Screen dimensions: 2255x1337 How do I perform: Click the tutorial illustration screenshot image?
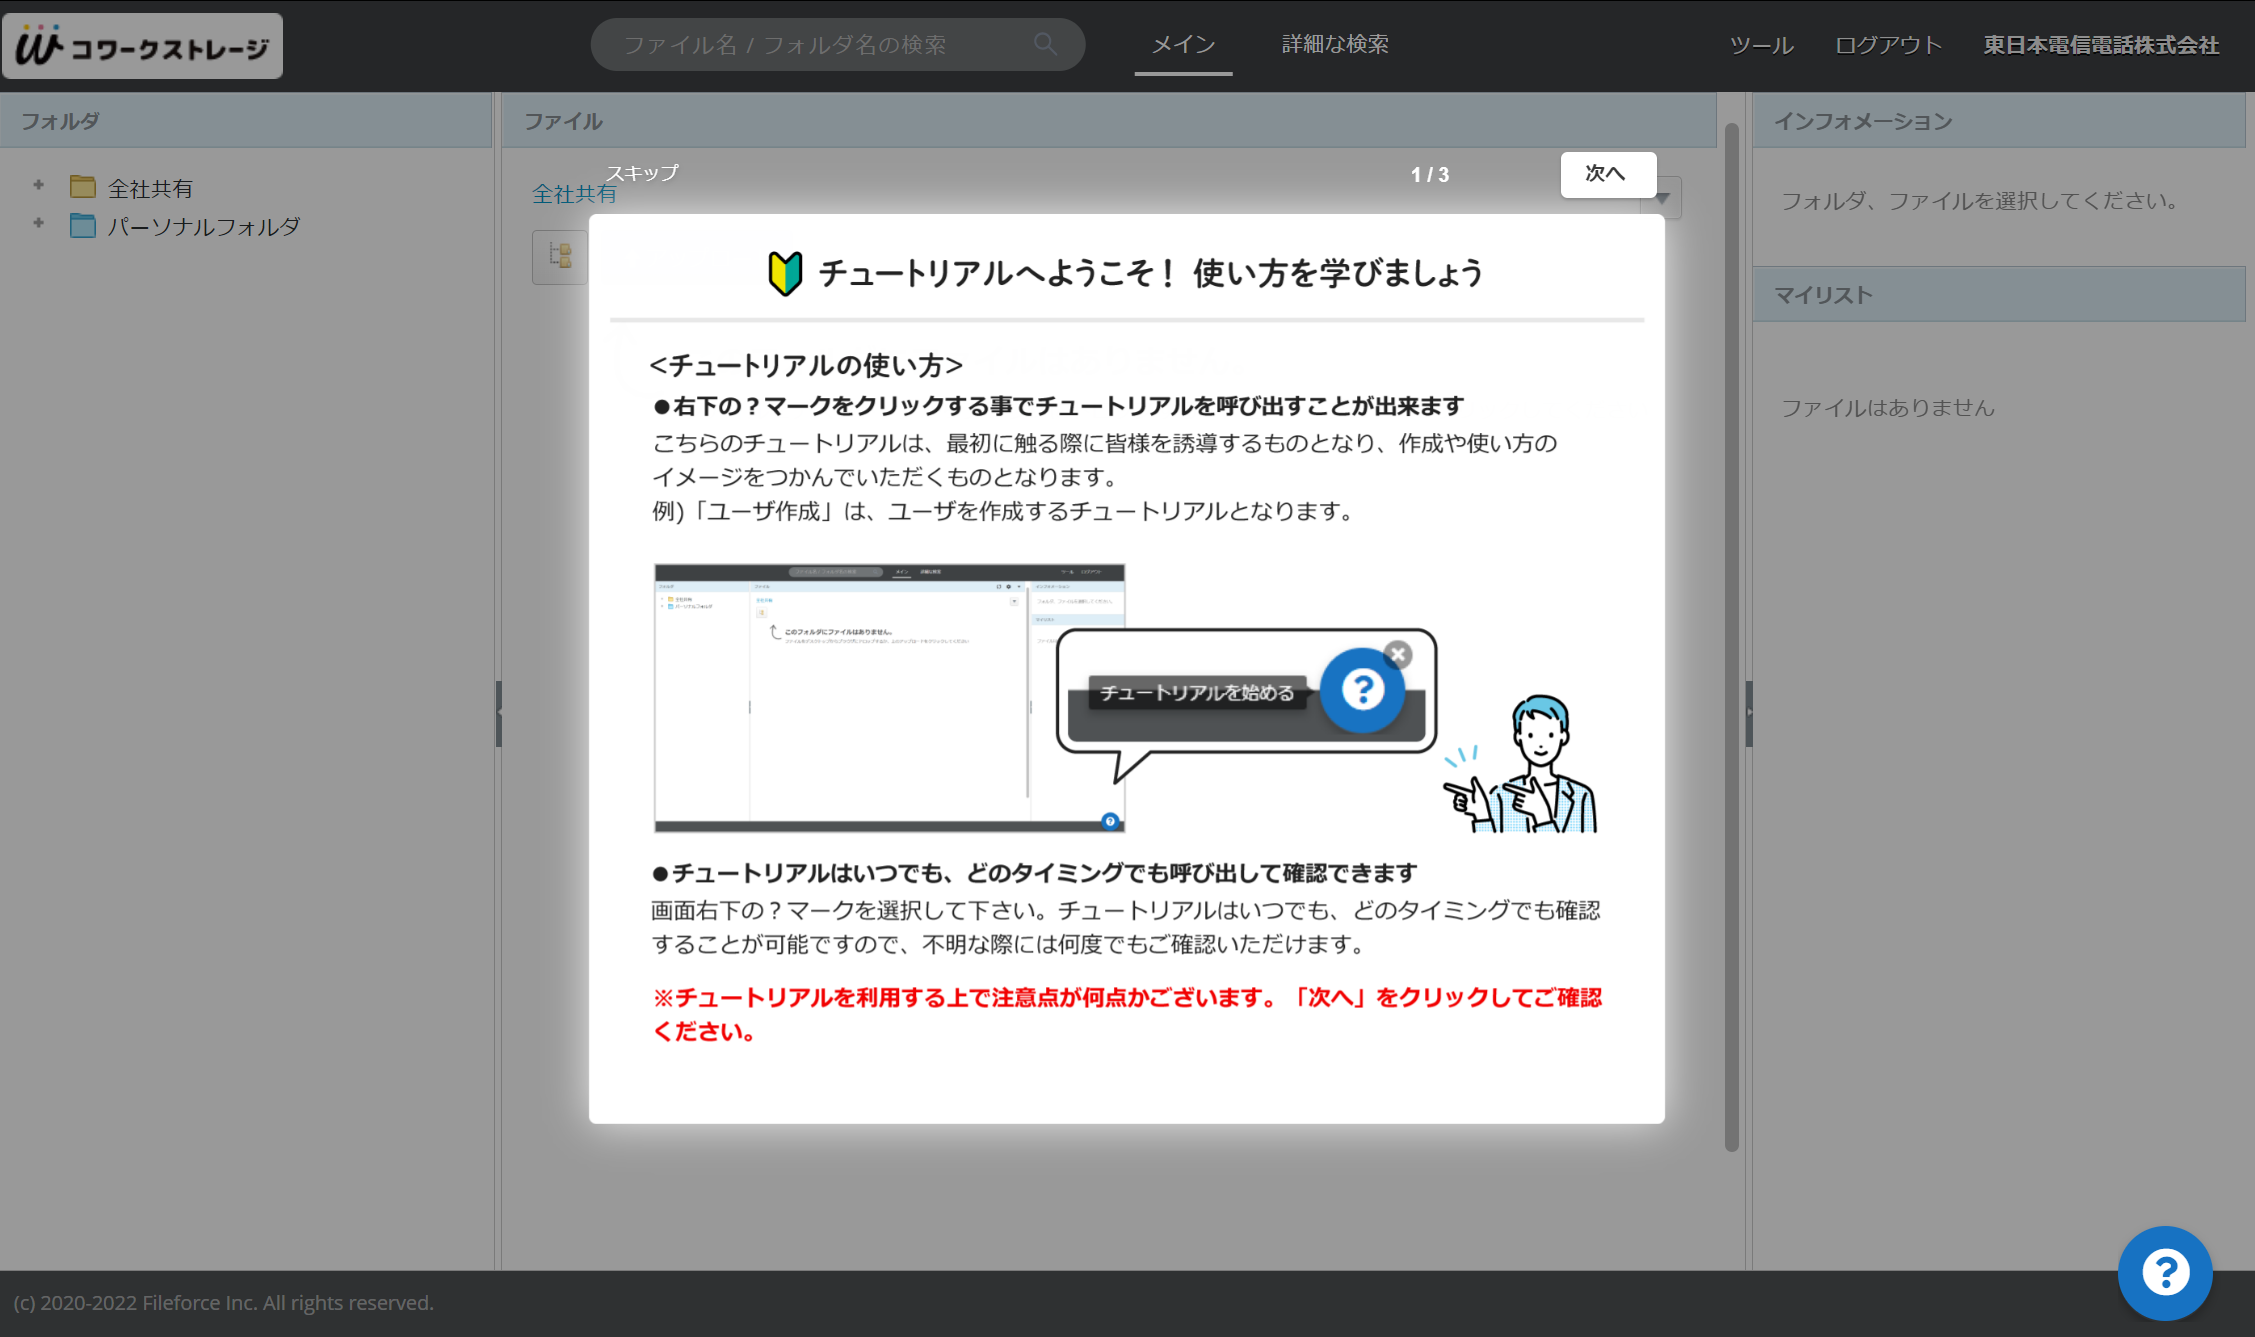[x=889, y=698]
